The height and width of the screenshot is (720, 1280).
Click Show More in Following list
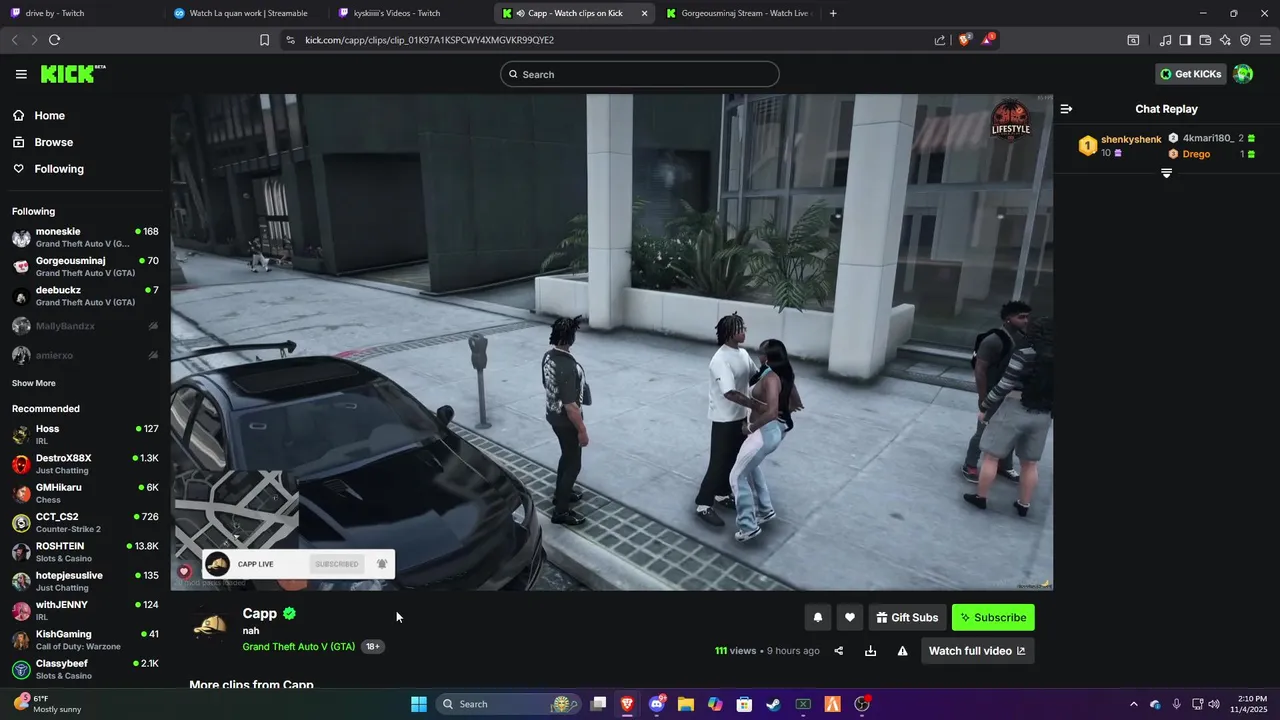34,383
